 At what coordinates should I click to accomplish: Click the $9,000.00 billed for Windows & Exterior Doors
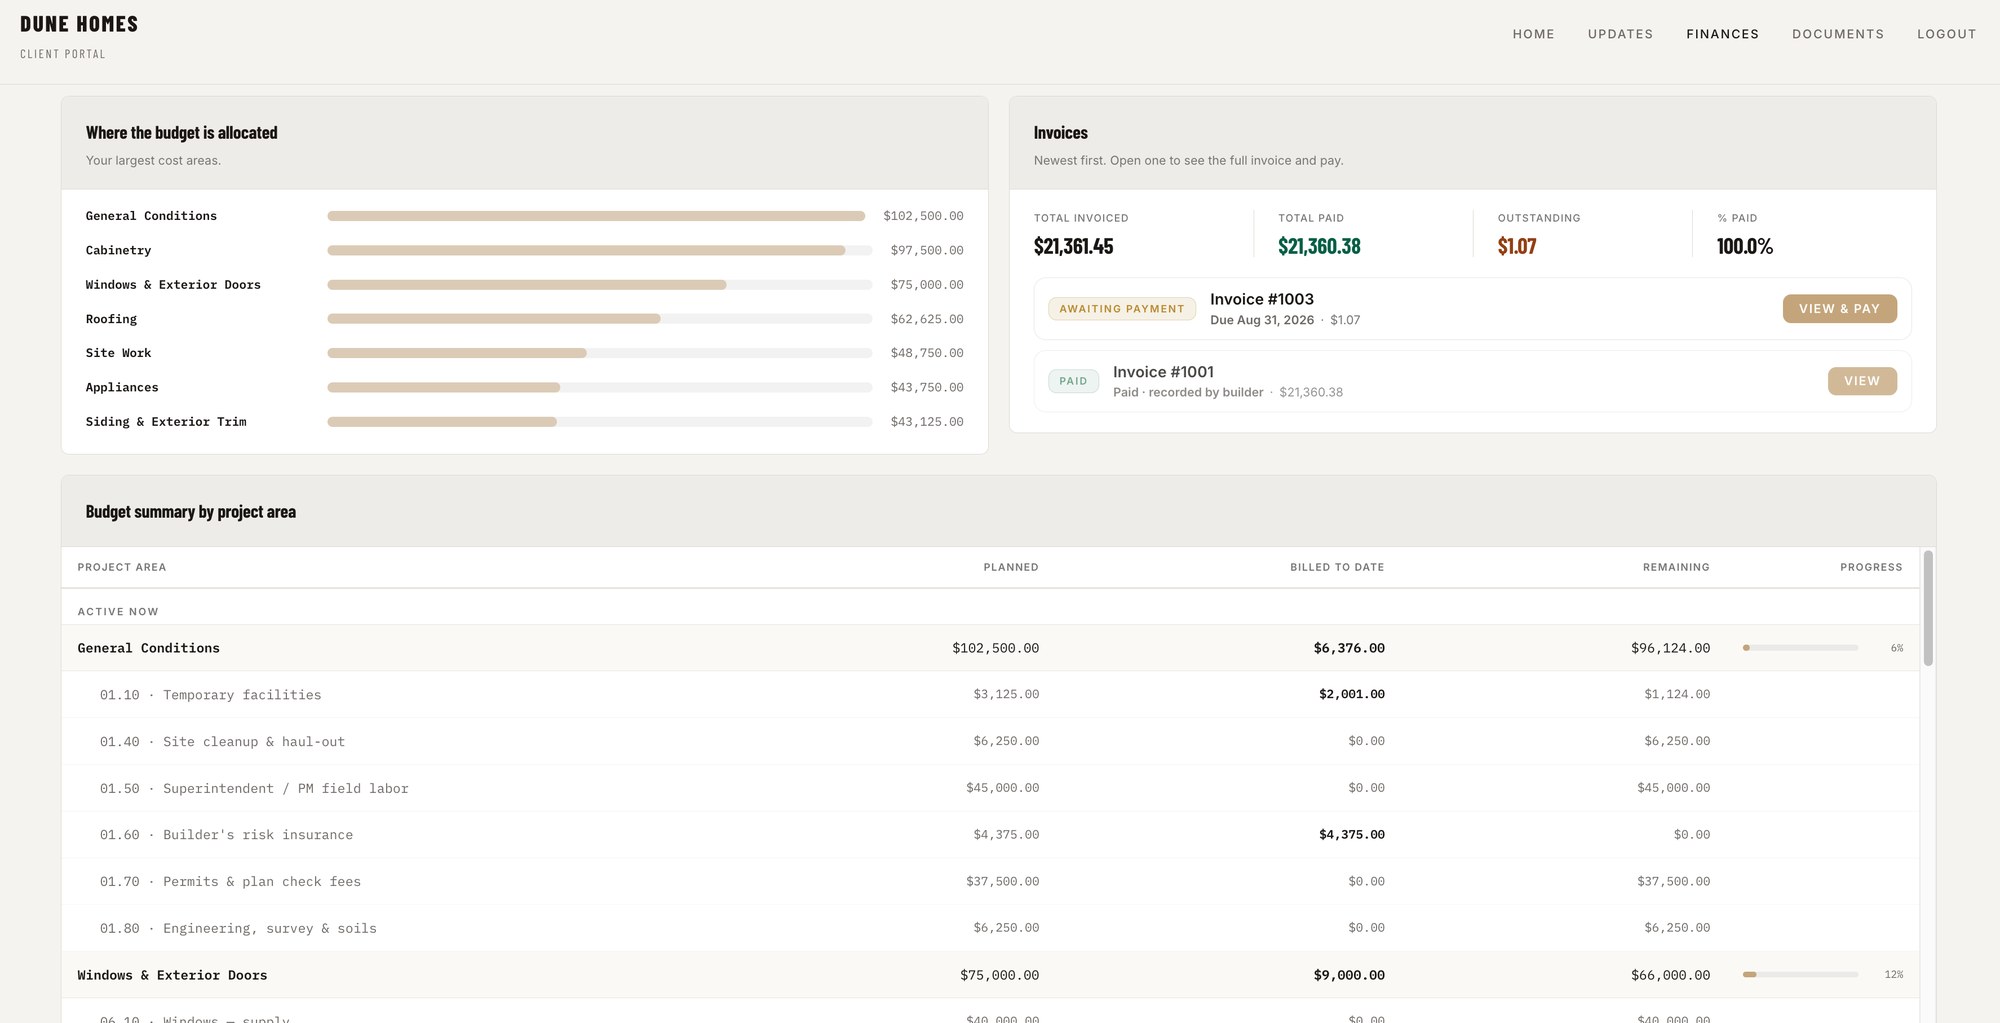(1349, 975)
